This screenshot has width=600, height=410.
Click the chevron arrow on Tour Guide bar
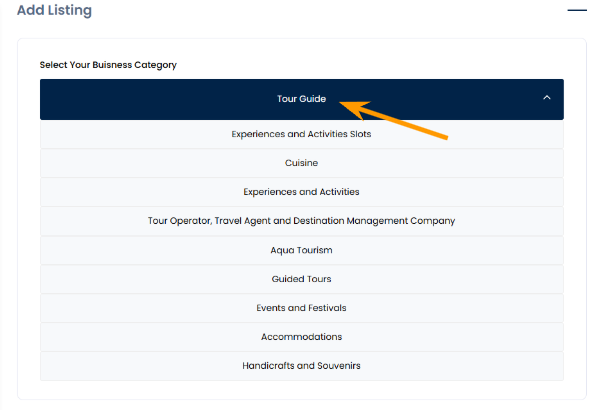click(x=546, y=98)
